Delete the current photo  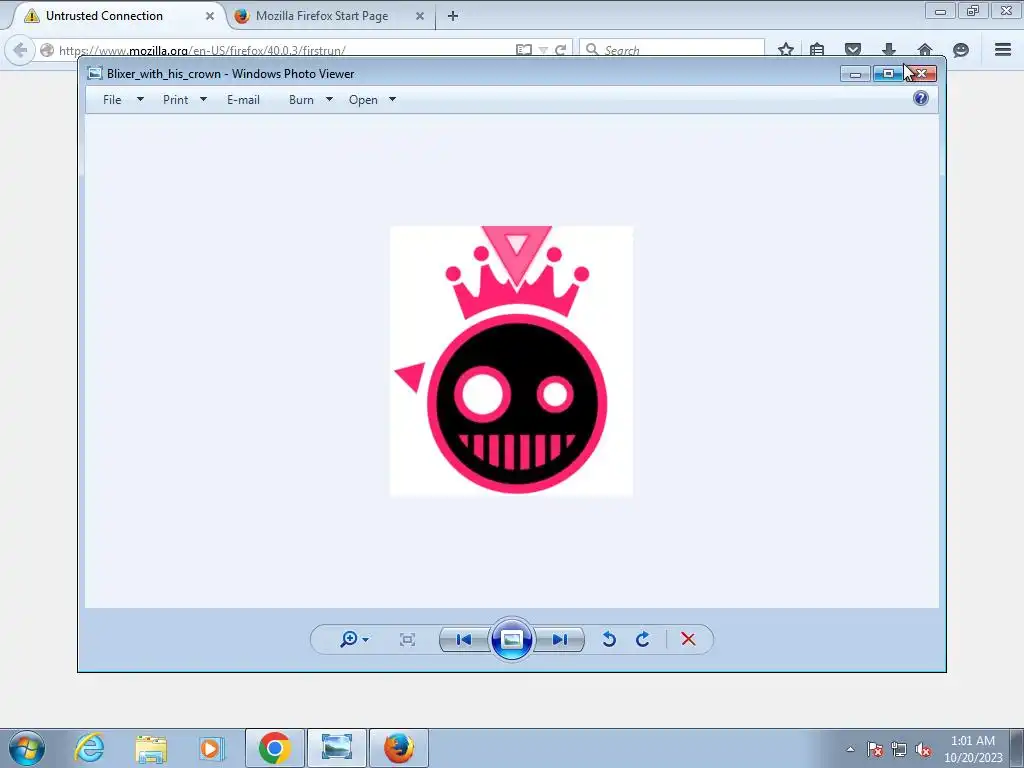click(x=688, y=639)
